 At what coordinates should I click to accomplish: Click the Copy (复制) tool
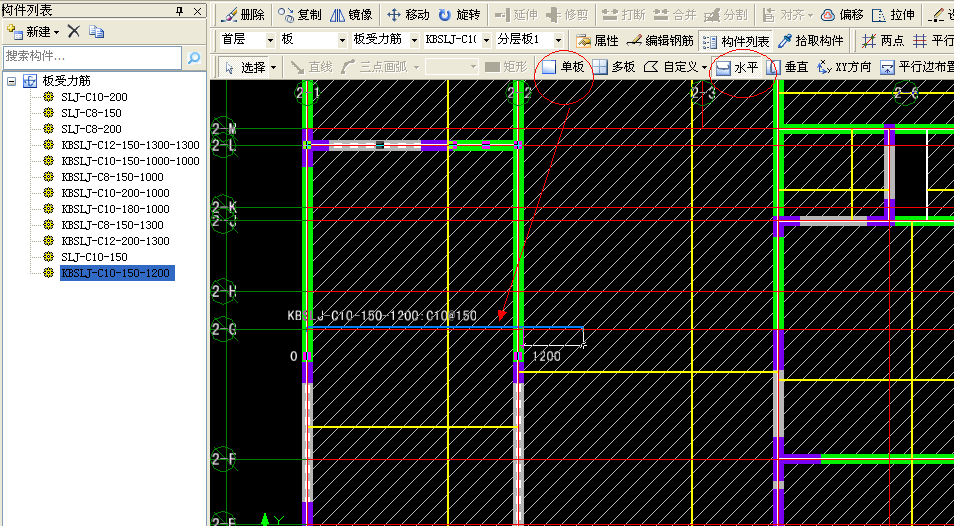(x=299, y=15)
